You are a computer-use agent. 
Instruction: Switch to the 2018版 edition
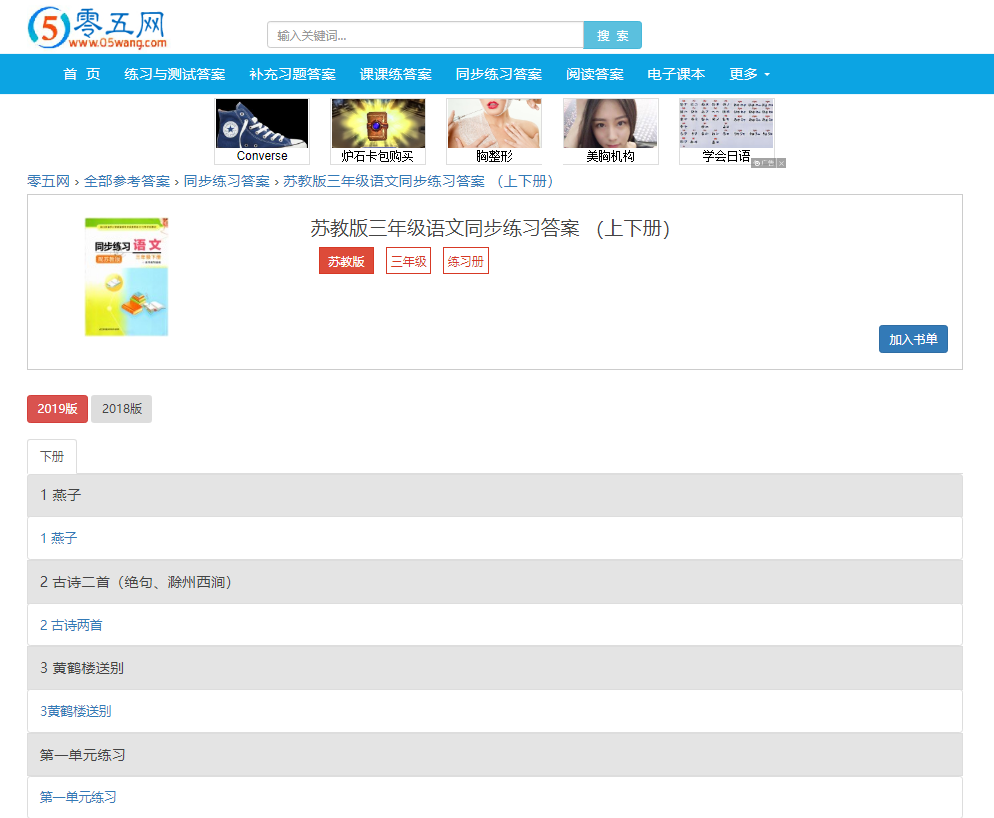click(x=122, y=409)
